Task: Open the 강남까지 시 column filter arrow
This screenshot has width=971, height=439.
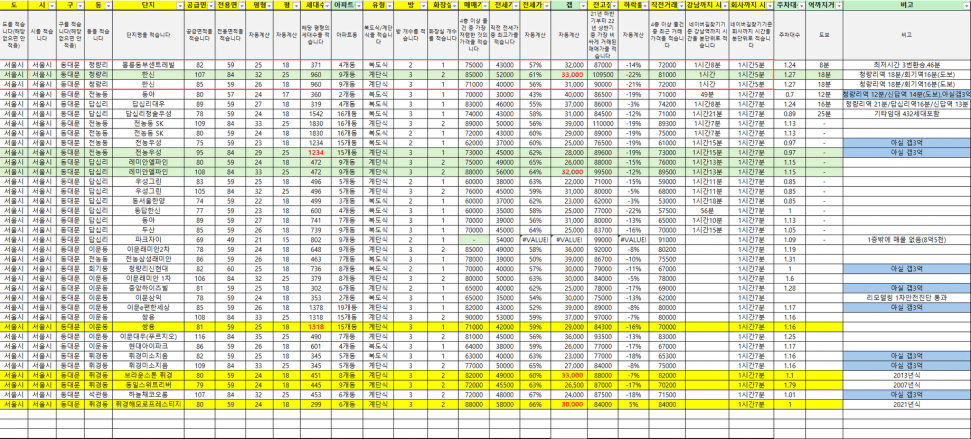Action: pos(723,5)
